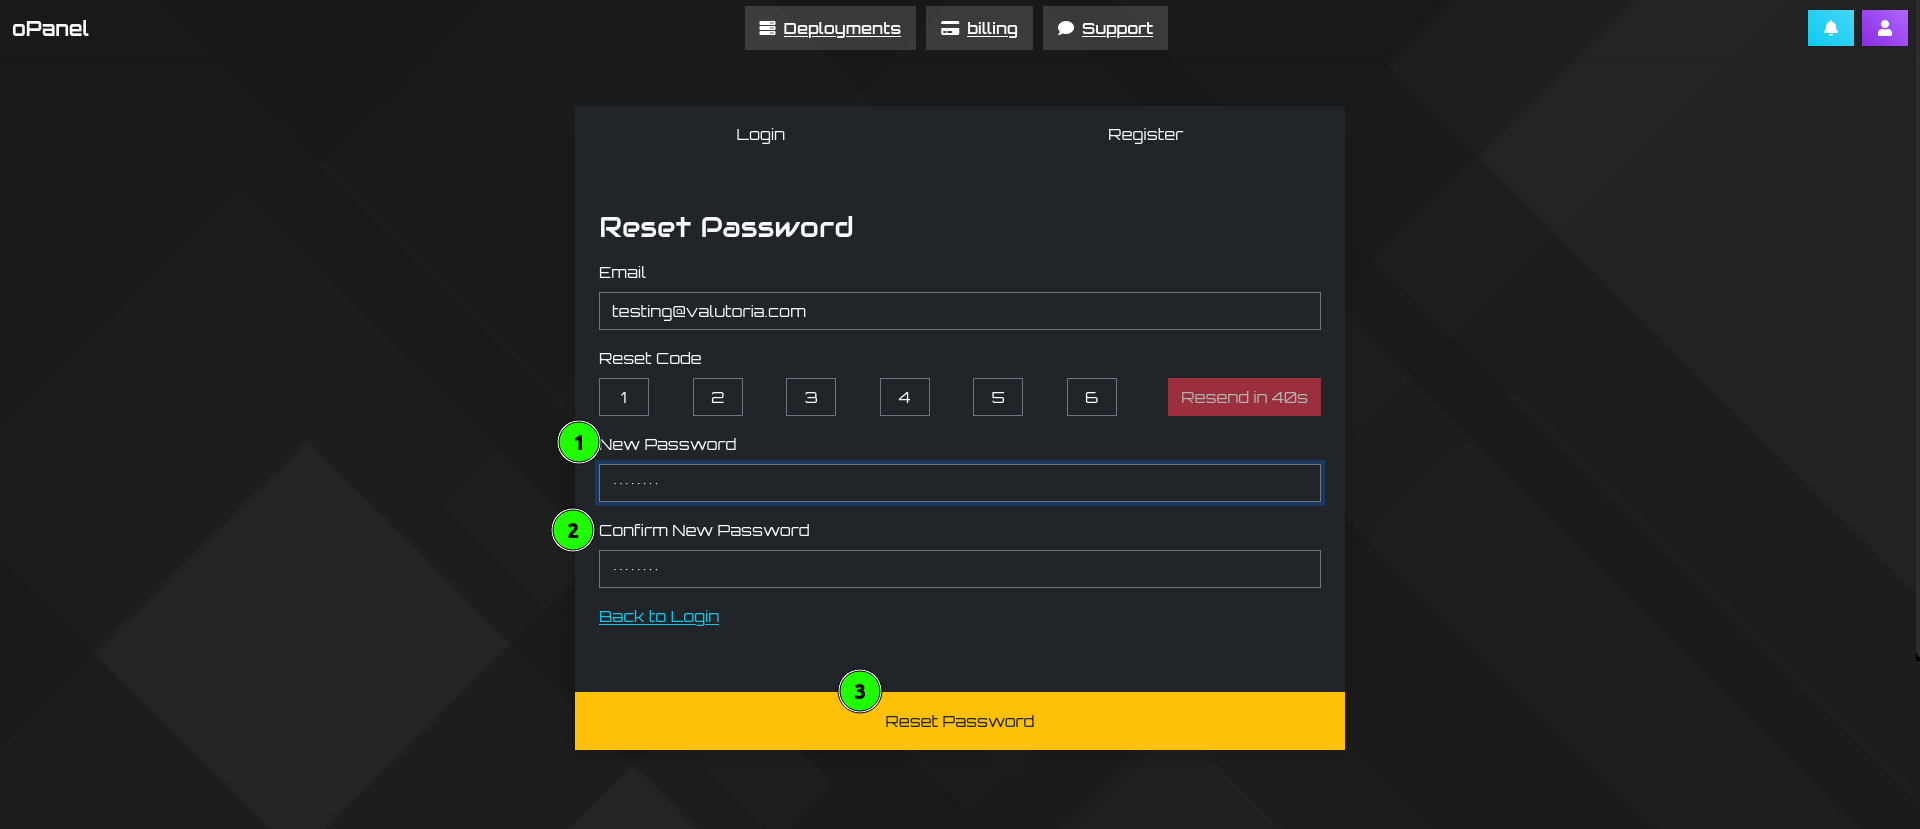Click the Support chat bubble icon
Screen dimensions: 1920x829
pos(1066,28)
